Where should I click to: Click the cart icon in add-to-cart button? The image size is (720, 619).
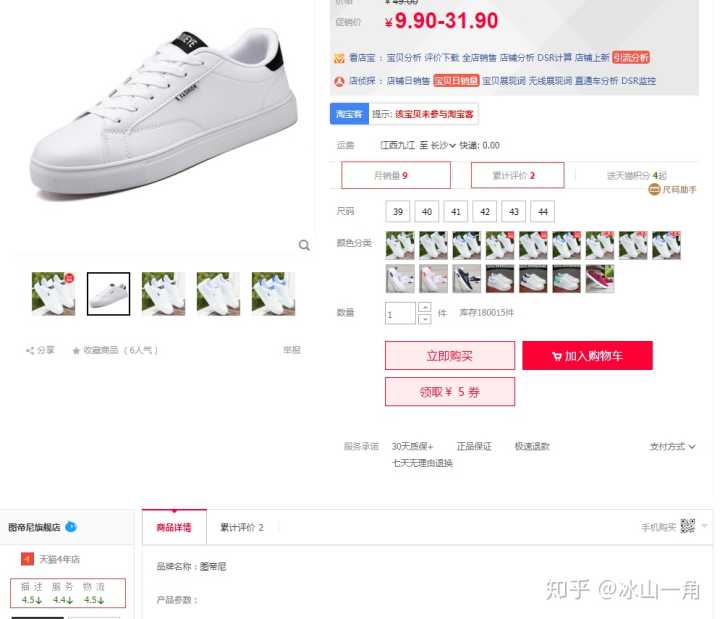pyautogui.click(x=557, y=356)
